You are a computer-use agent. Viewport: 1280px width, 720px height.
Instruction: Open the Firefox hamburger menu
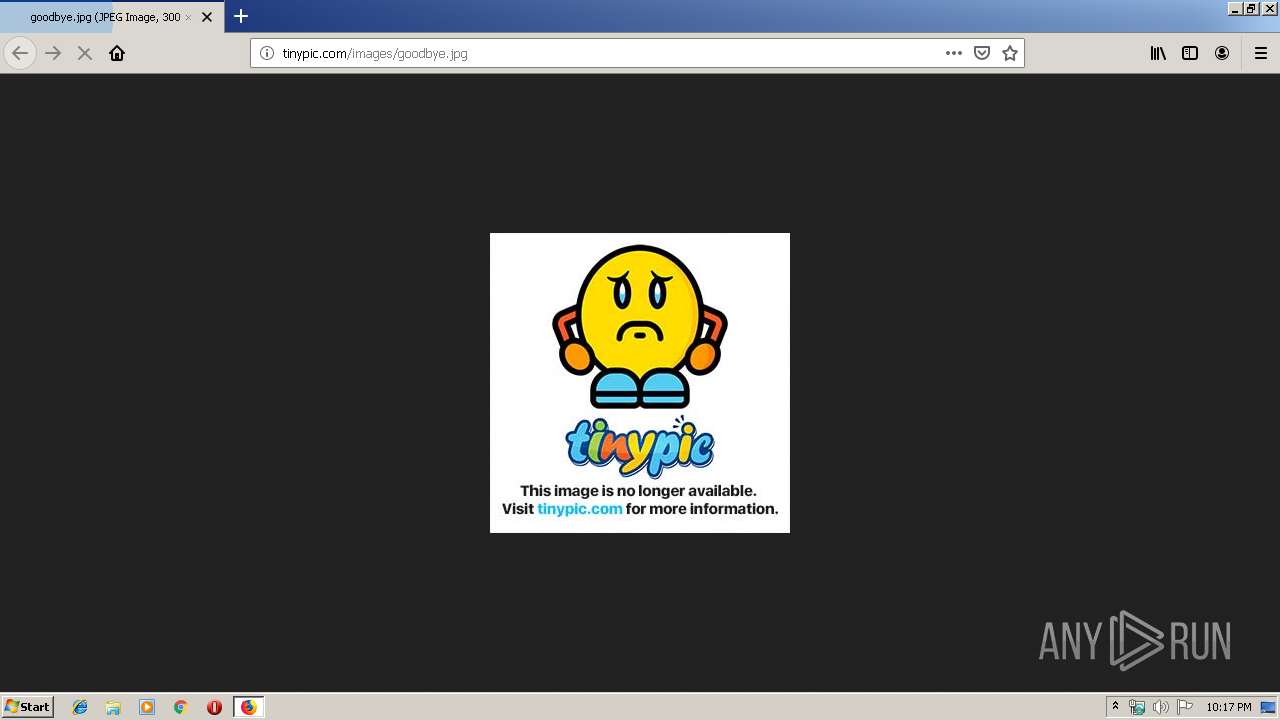point(1261,53)
